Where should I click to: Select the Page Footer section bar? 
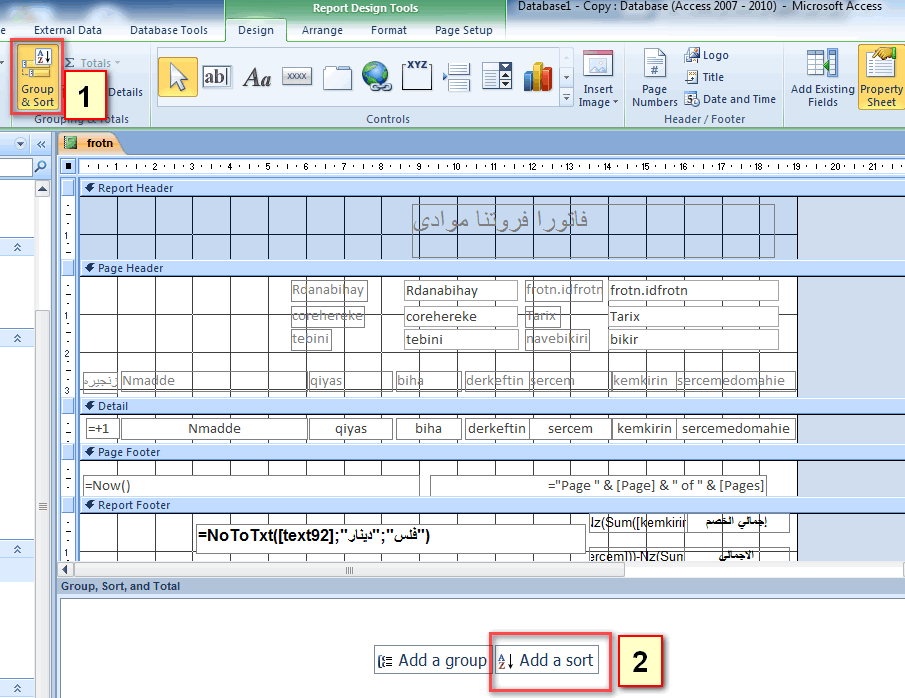pos(492,452)
